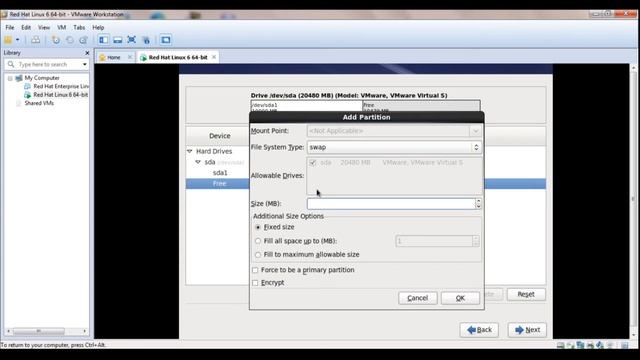Take a snapshot of this virtual machine
This screenshot has height=360, width=640.
(56, 40)
